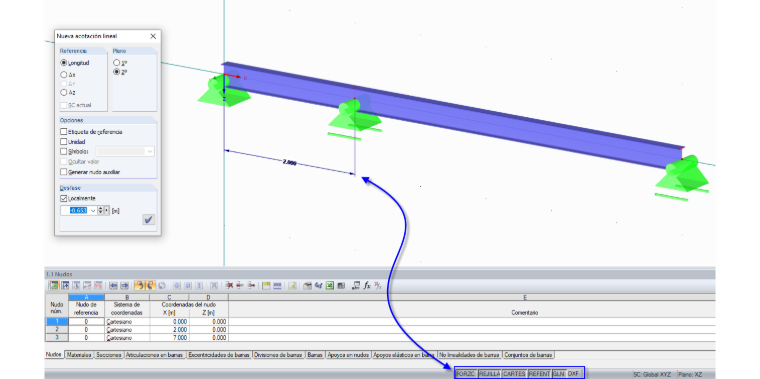Select plane option 2°
Screen dimensions: 760x379
(116, 72)
